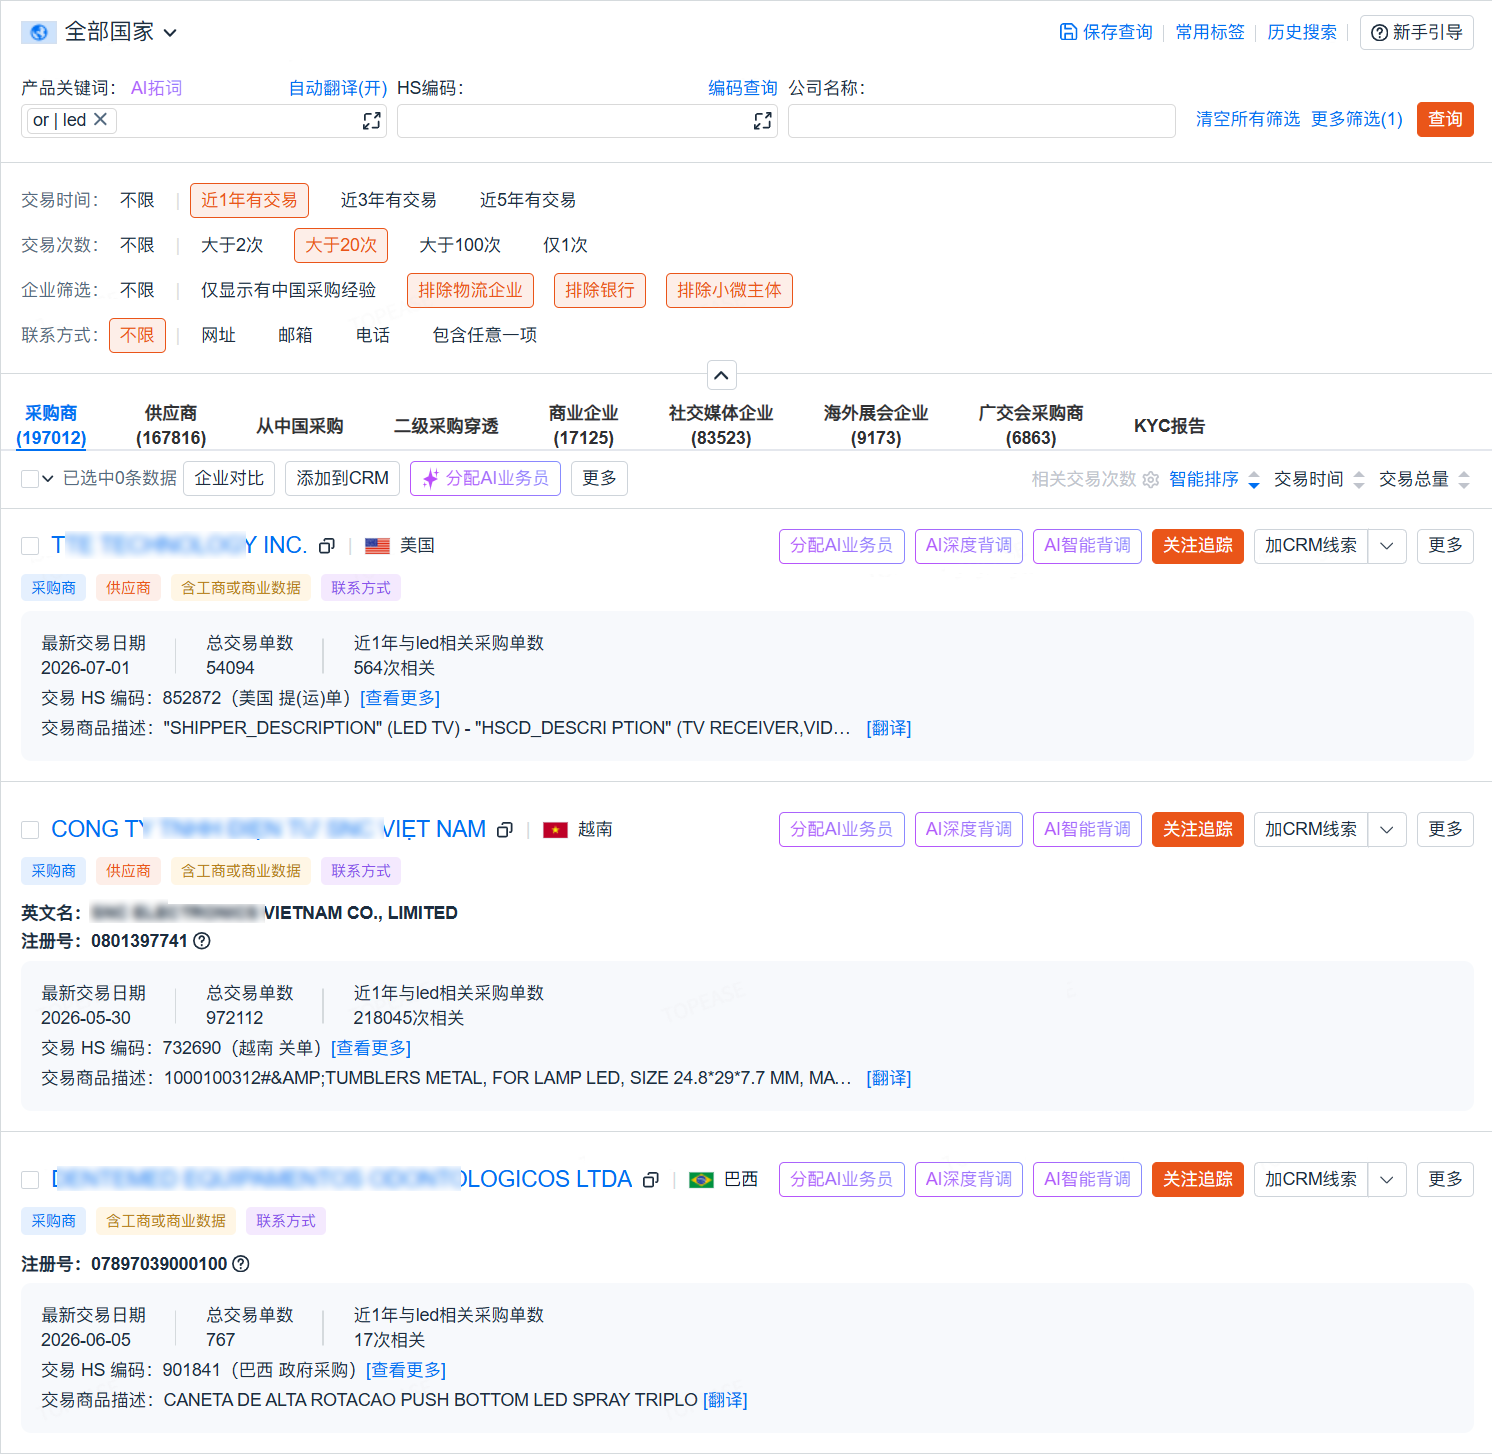Click the Brazil flag icon
Image resolution: width=1492 pixels, height=1454 pixels.
[x=702, y=1180]
